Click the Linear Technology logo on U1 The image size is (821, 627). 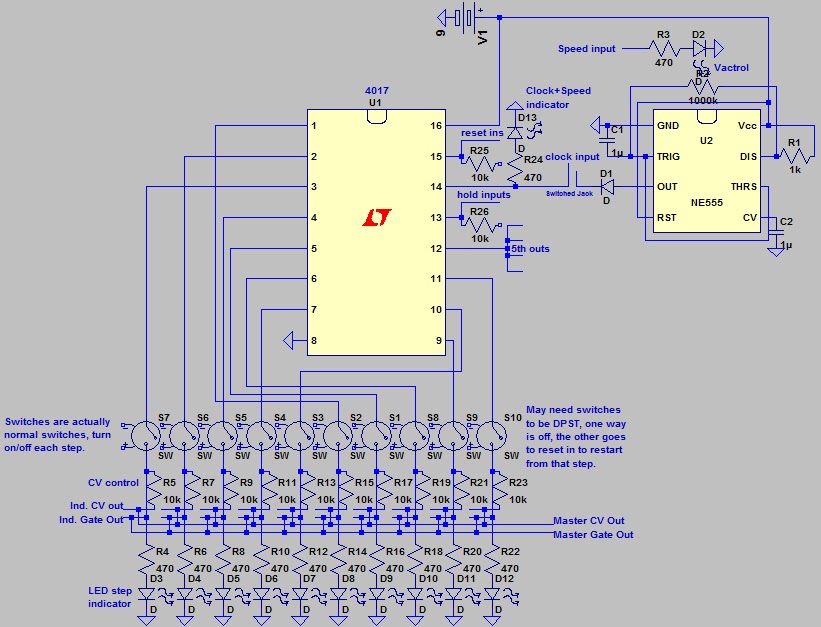[377, 217]
